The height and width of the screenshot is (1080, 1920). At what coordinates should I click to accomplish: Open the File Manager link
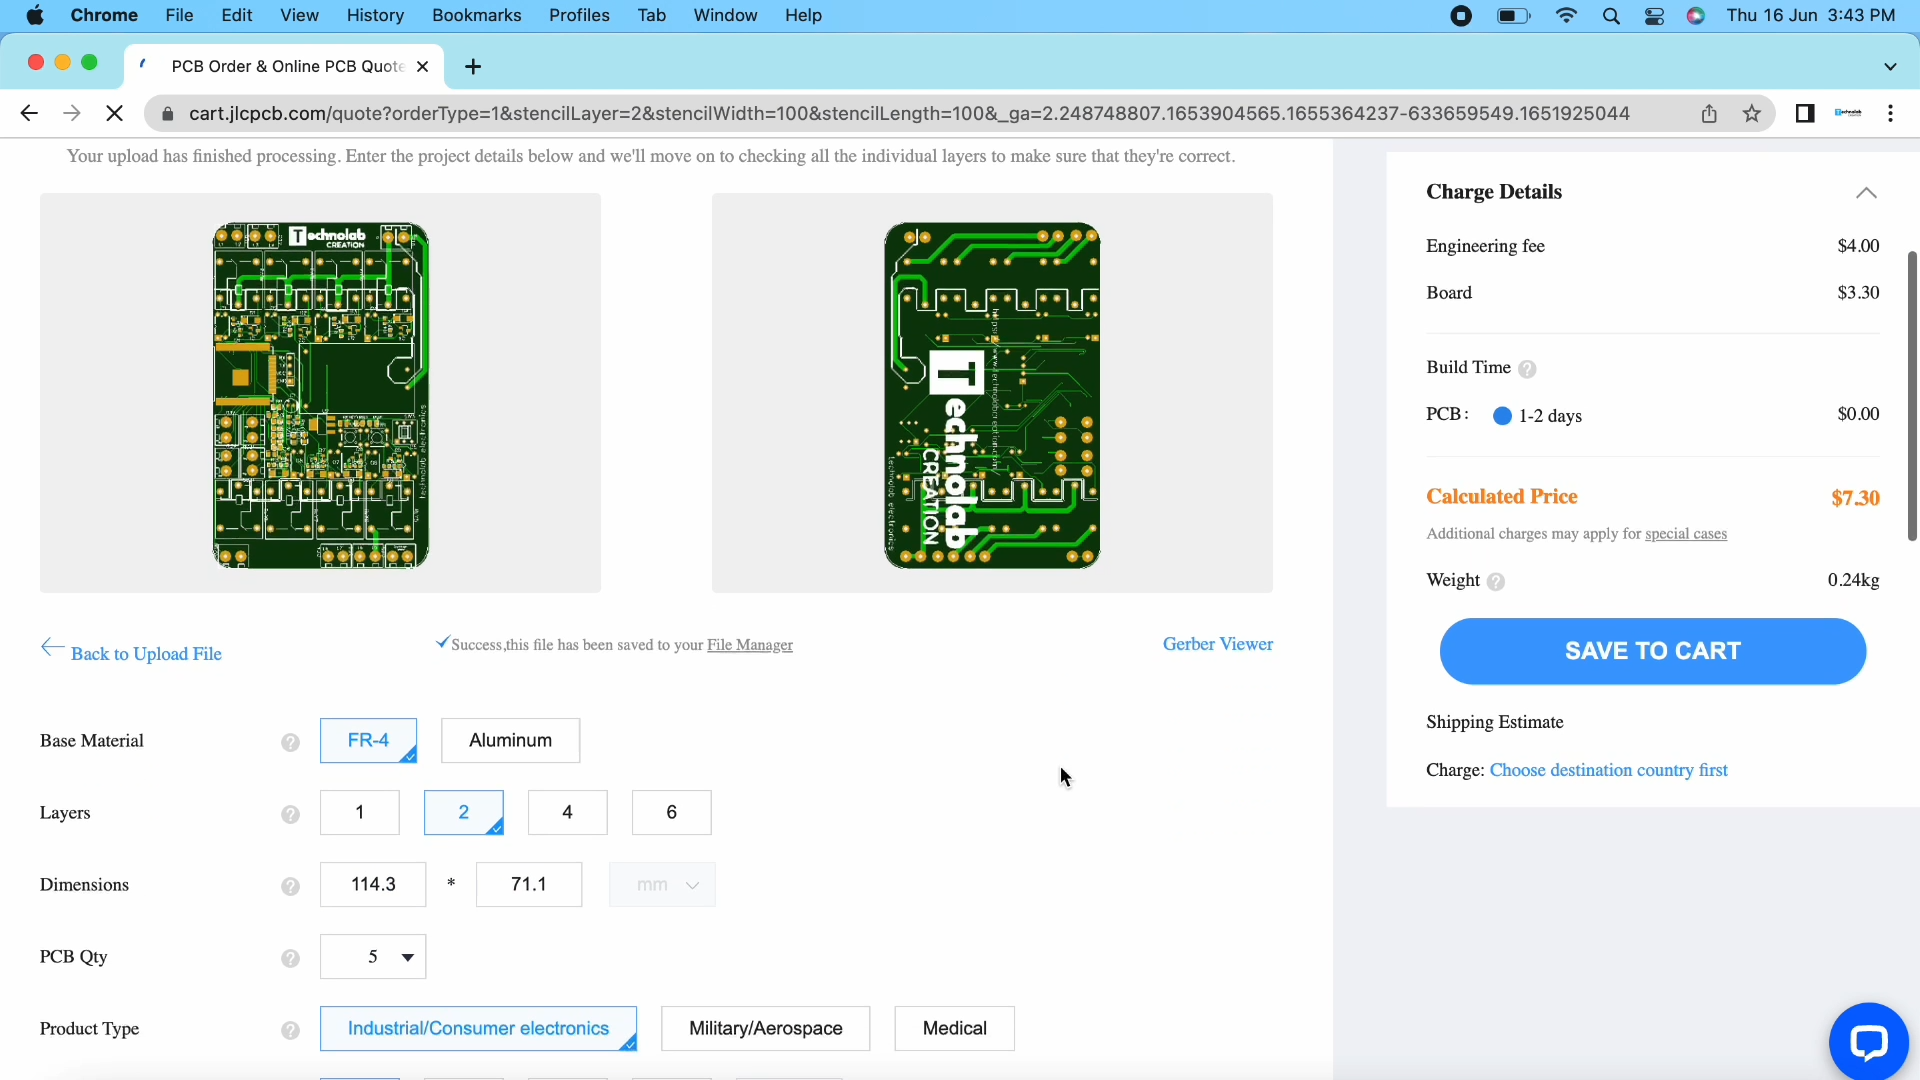[x=750, y=645]
